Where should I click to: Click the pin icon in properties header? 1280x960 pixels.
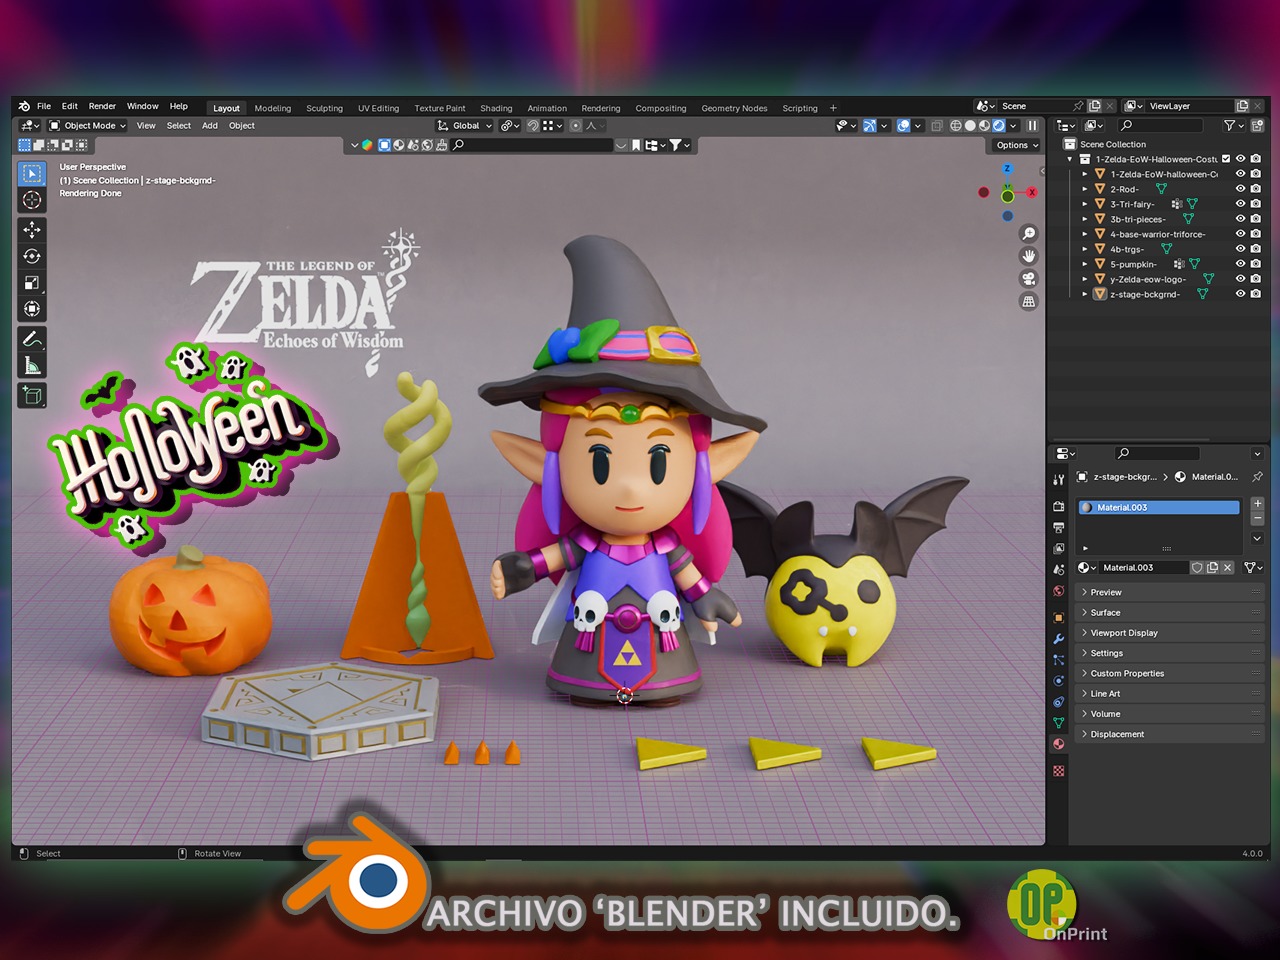(x=1257, y=477)
